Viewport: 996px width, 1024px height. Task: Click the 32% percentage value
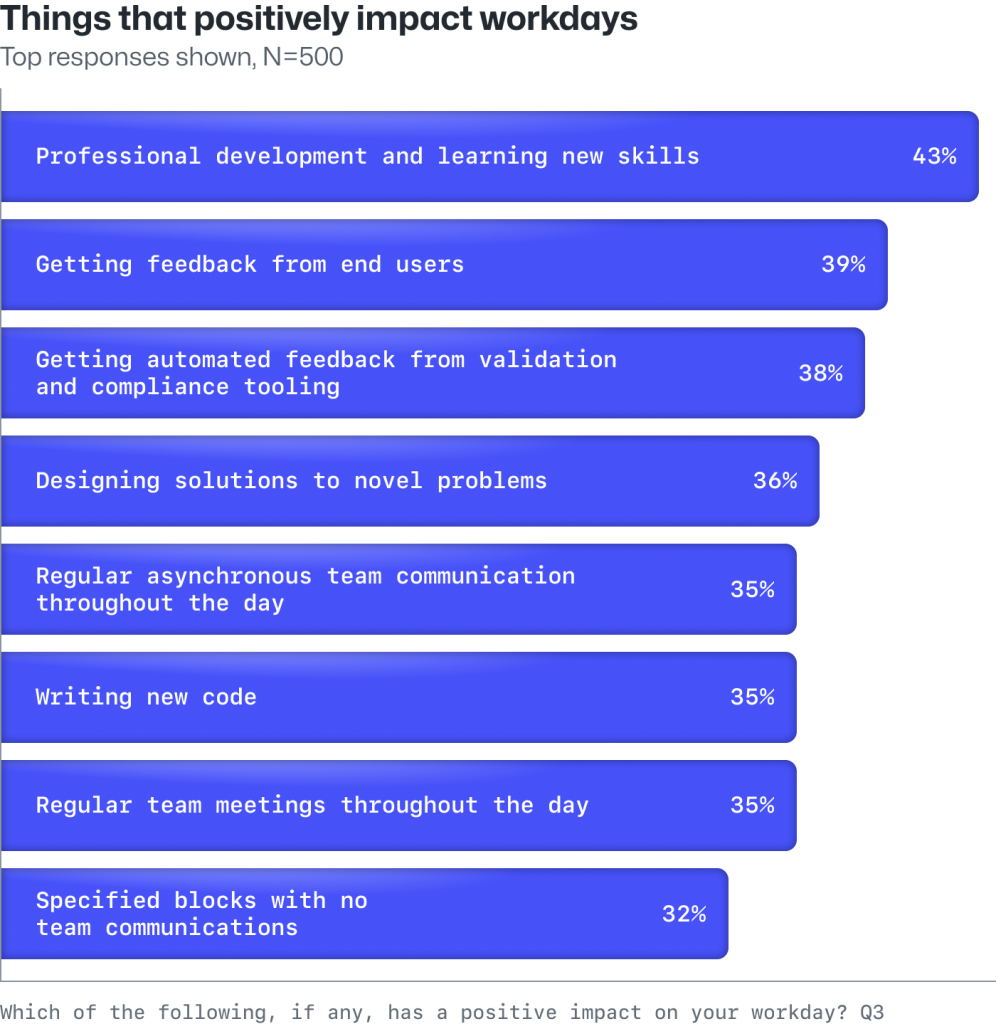click(684, 913)
